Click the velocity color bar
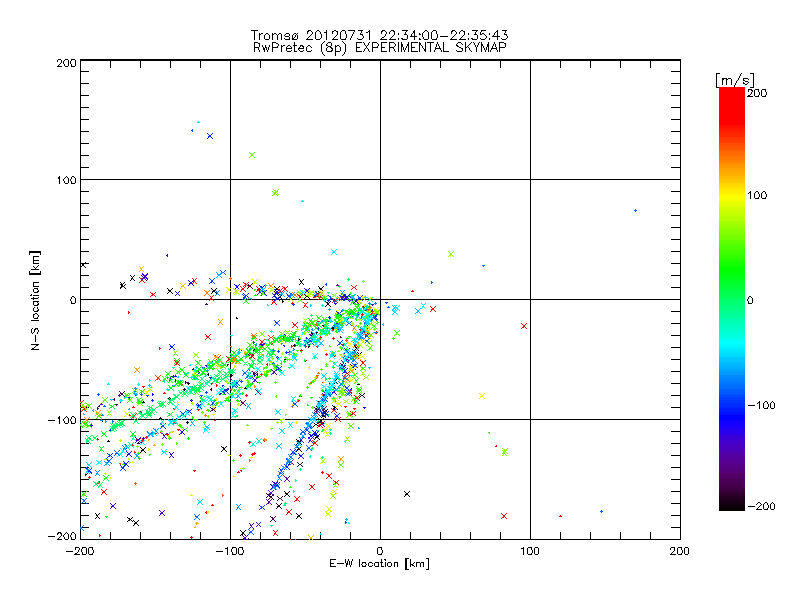800x600 pixels. click(732, 299)
